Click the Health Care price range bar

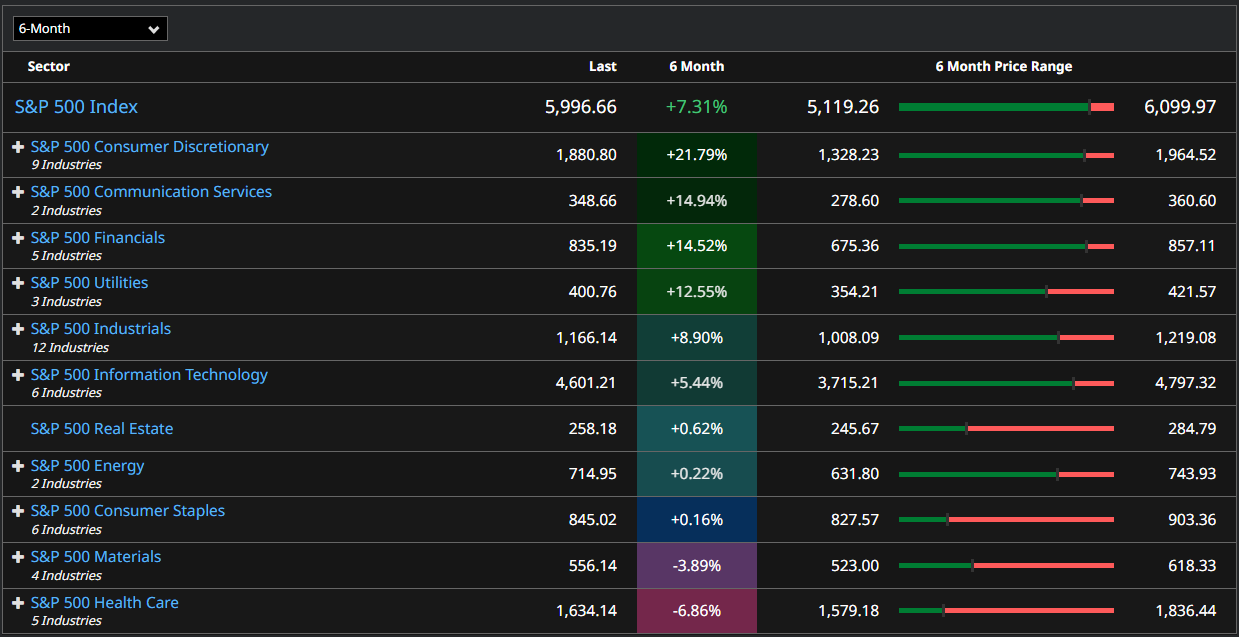tap(1006, 610)
